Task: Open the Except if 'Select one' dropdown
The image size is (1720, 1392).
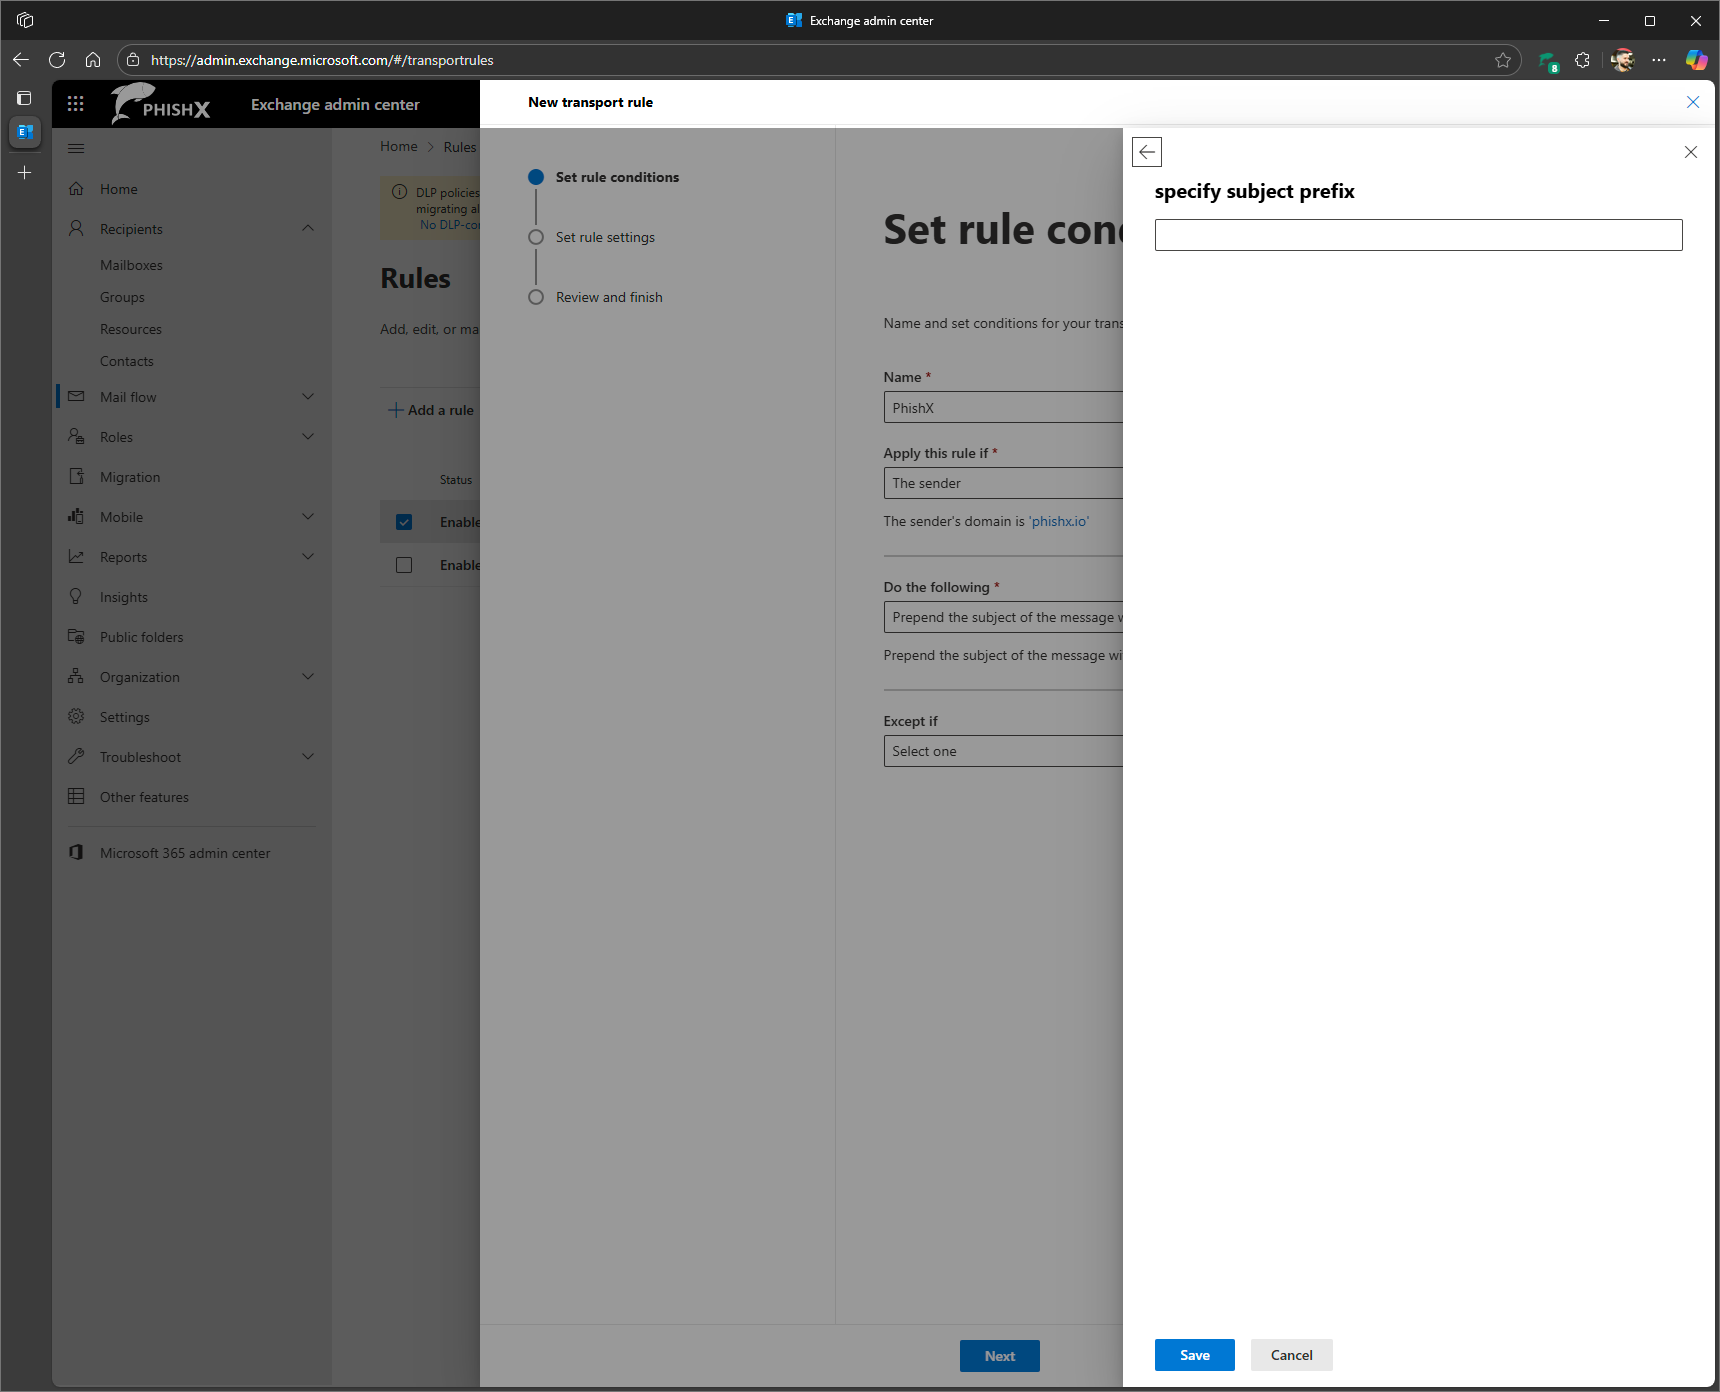Action: click(1003, 751)
